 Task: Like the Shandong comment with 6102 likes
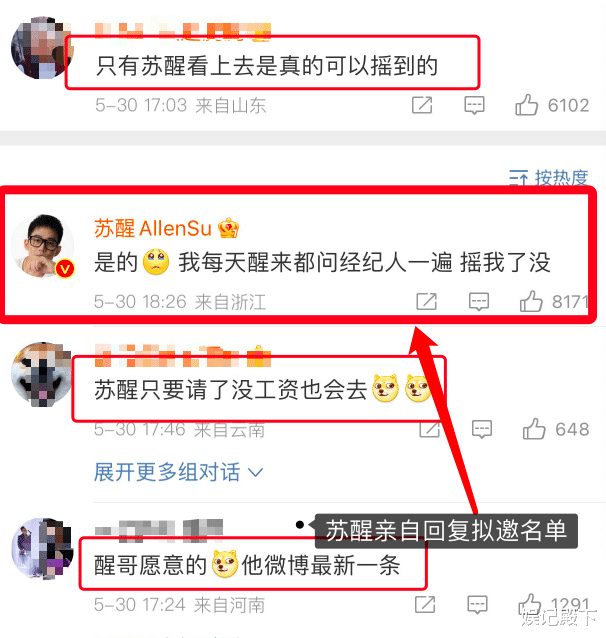(527, 105)
